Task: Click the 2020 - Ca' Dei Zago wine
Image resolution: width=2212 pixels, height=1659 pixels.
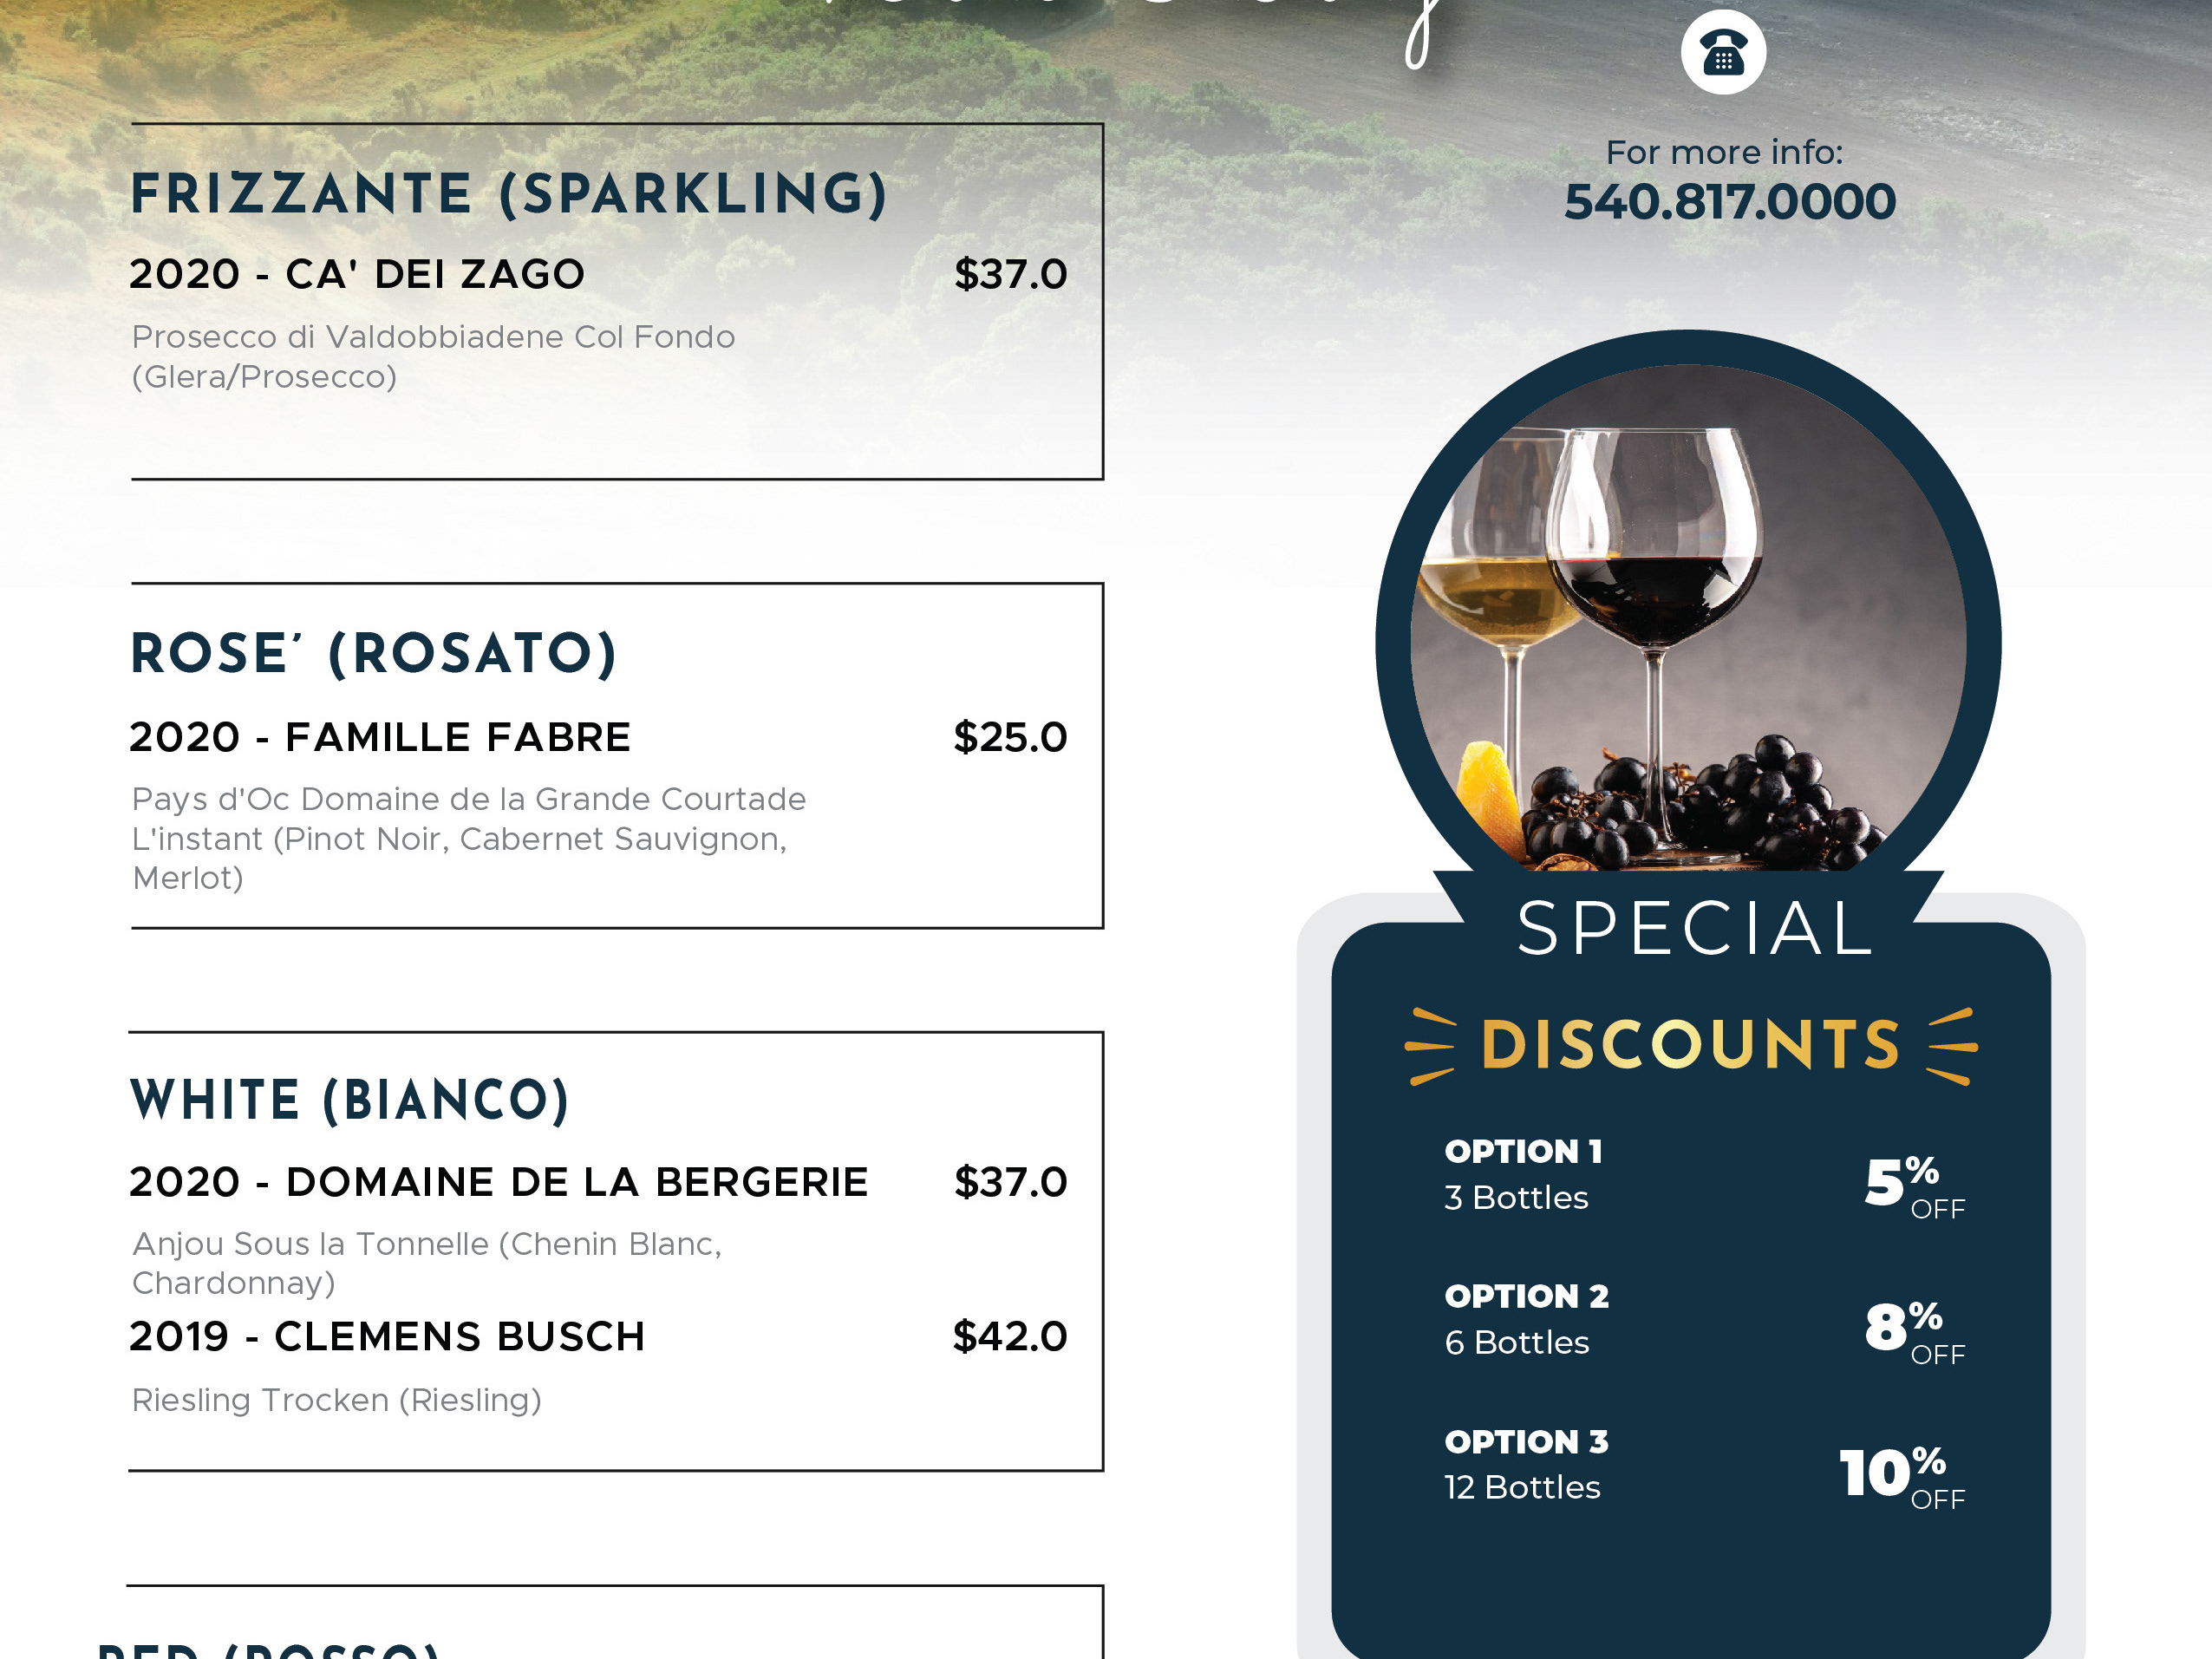Action: tap(357, 274)
